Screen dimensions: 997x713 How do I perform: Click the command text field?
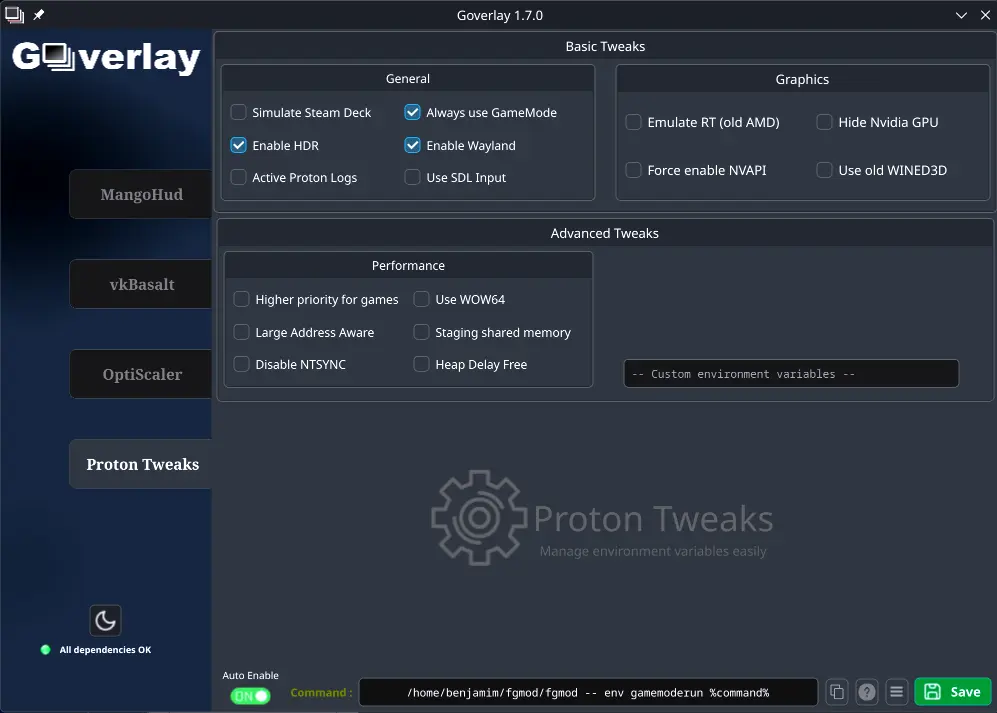tap(588, 692)
